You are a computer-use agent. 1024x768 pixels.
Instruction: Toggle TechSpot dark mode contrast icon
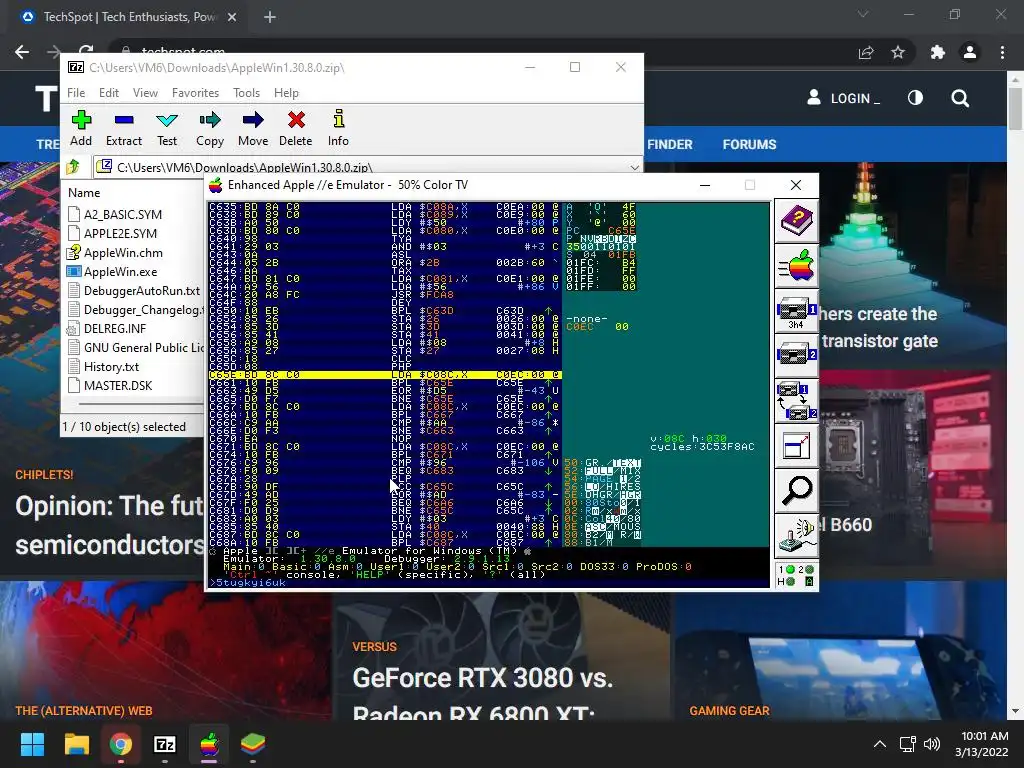point(916,98)
